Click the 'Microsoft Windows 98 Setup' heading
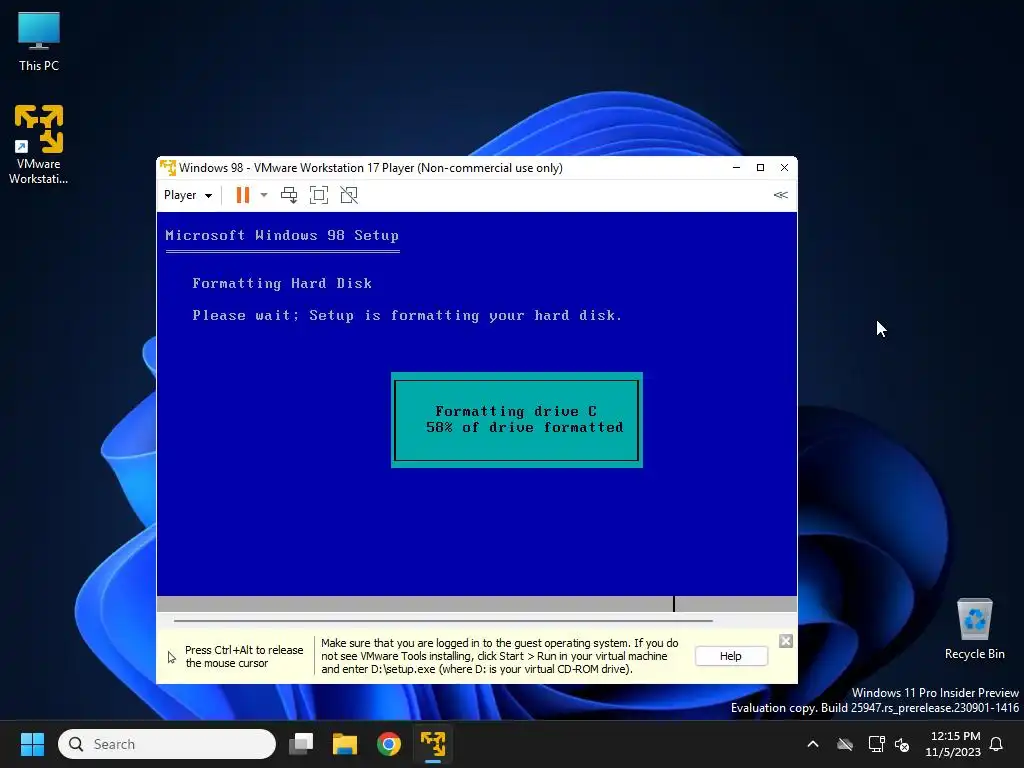This screenshot has height=768, width=1024. pyautogui.click(x=281, y=235)
